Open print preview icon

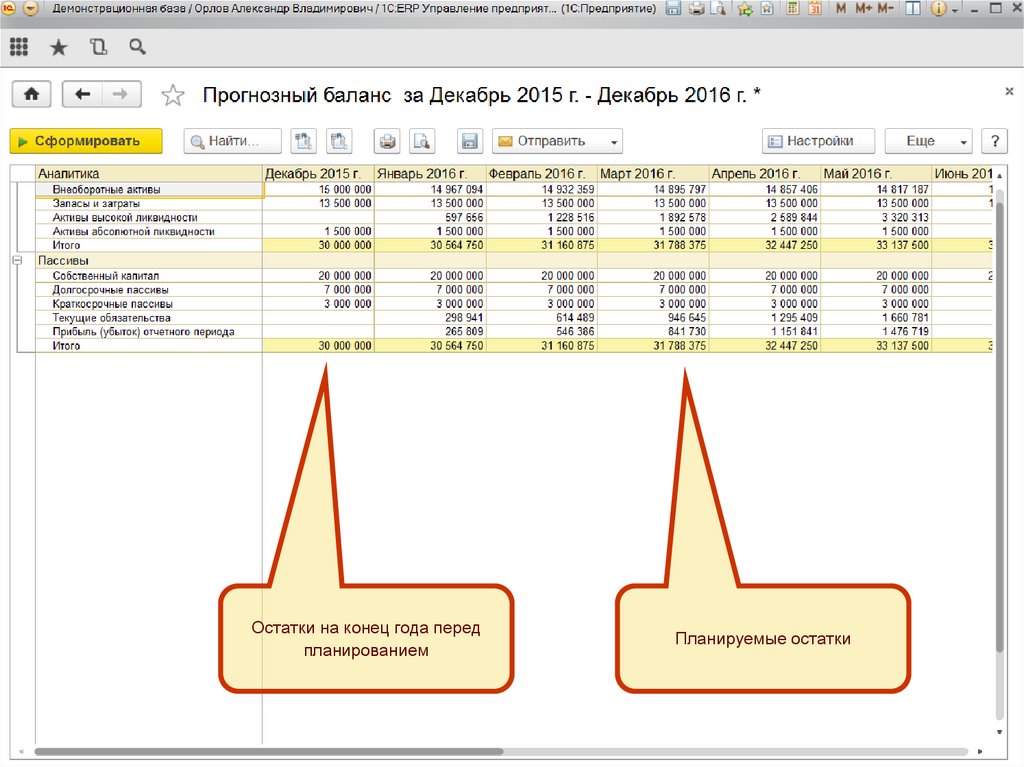coord(422,141)
